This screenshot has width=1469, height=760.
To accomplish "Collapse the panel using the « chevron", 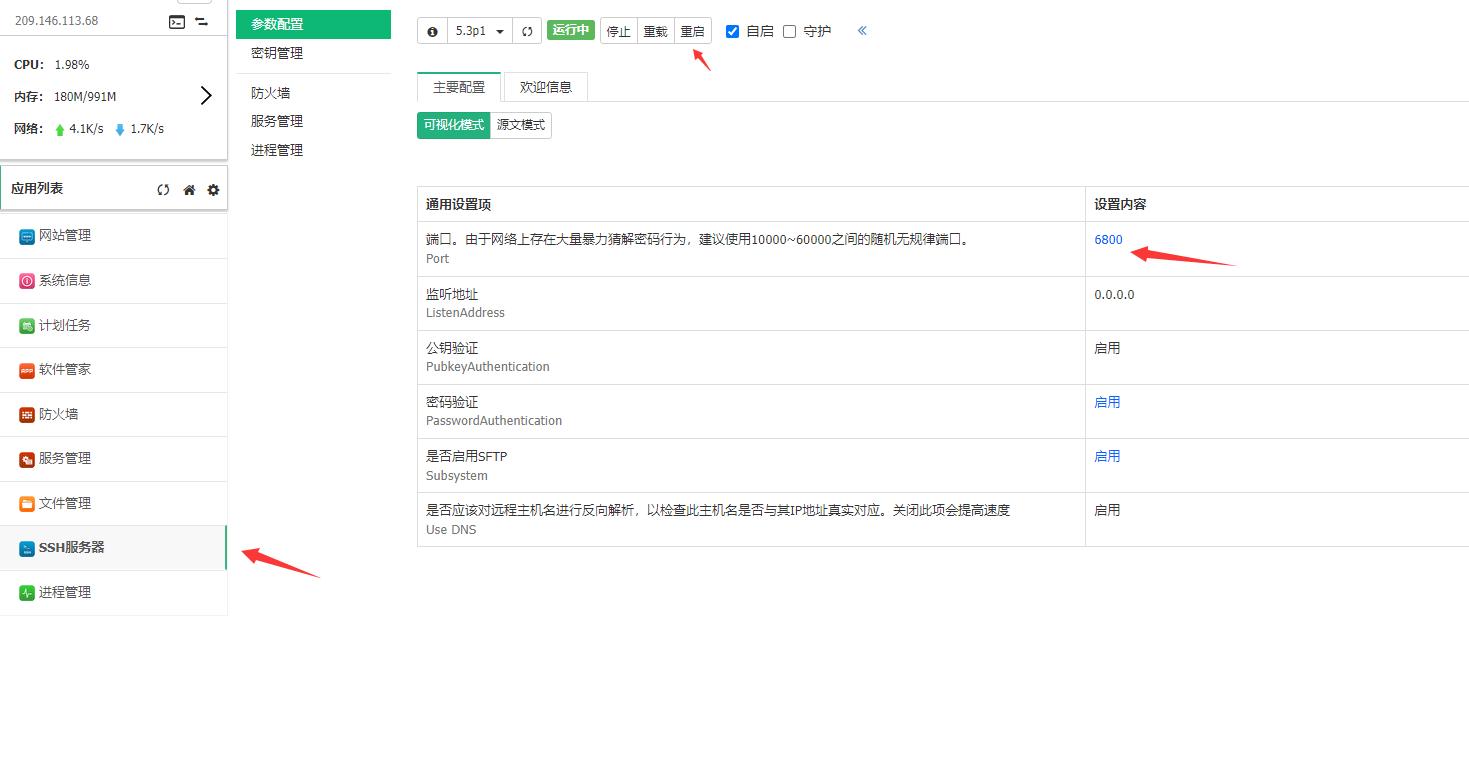I will click(x=861, y=30).
